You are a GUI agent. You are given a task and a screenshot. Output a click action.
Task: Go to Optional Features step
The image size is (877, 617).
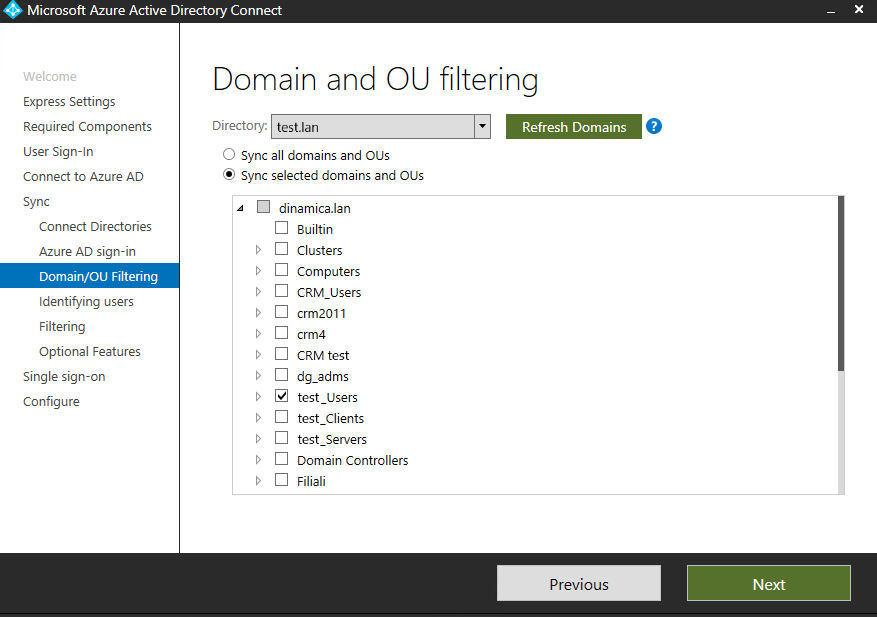tap(89, 351)
